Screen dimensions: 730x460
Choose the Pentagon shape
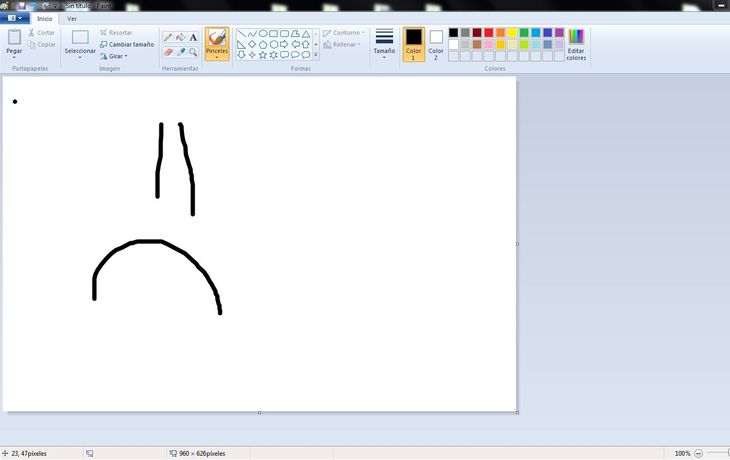click(263, 44)
